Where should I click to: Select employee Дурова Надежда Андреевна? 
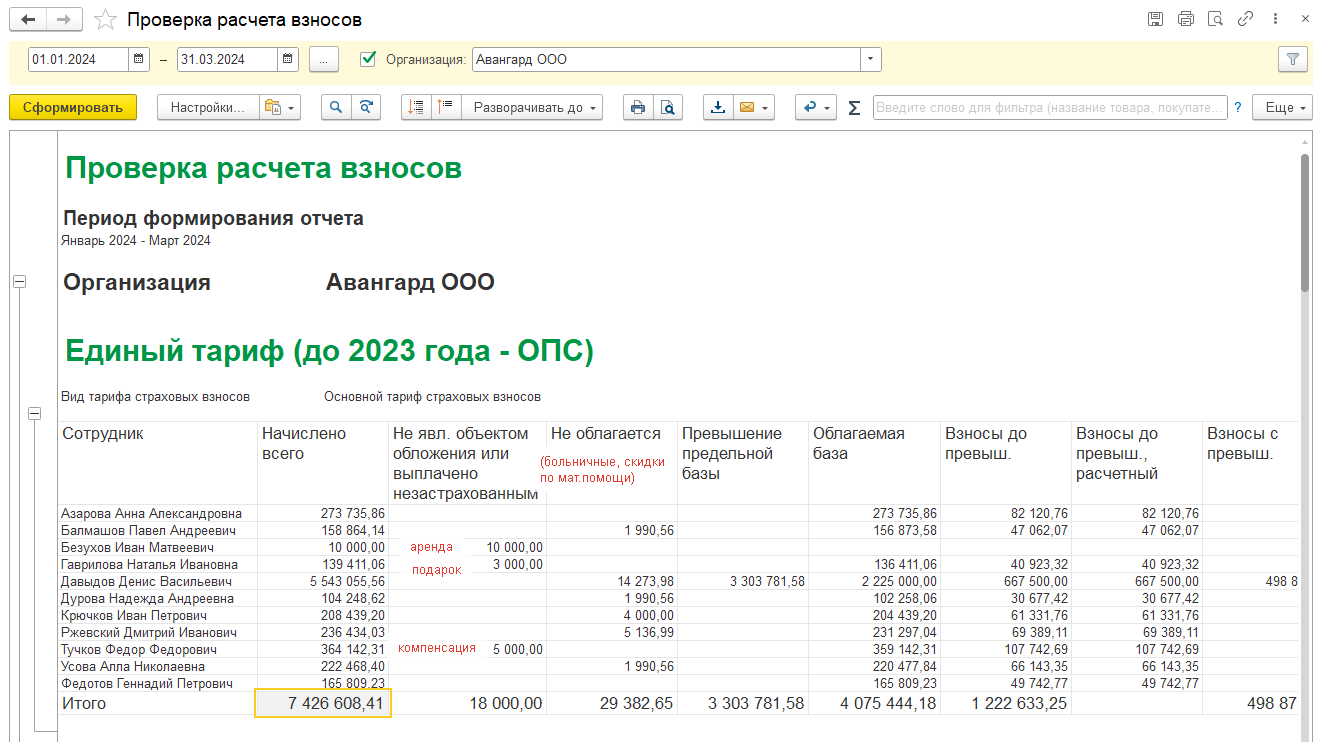coord(147,598)
